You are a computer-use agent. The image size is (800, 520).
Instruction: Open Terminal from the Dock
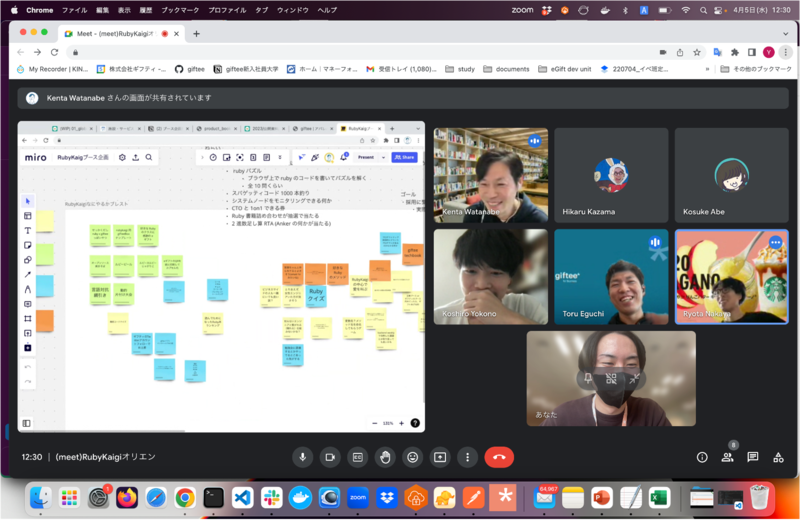pos(213,497)
